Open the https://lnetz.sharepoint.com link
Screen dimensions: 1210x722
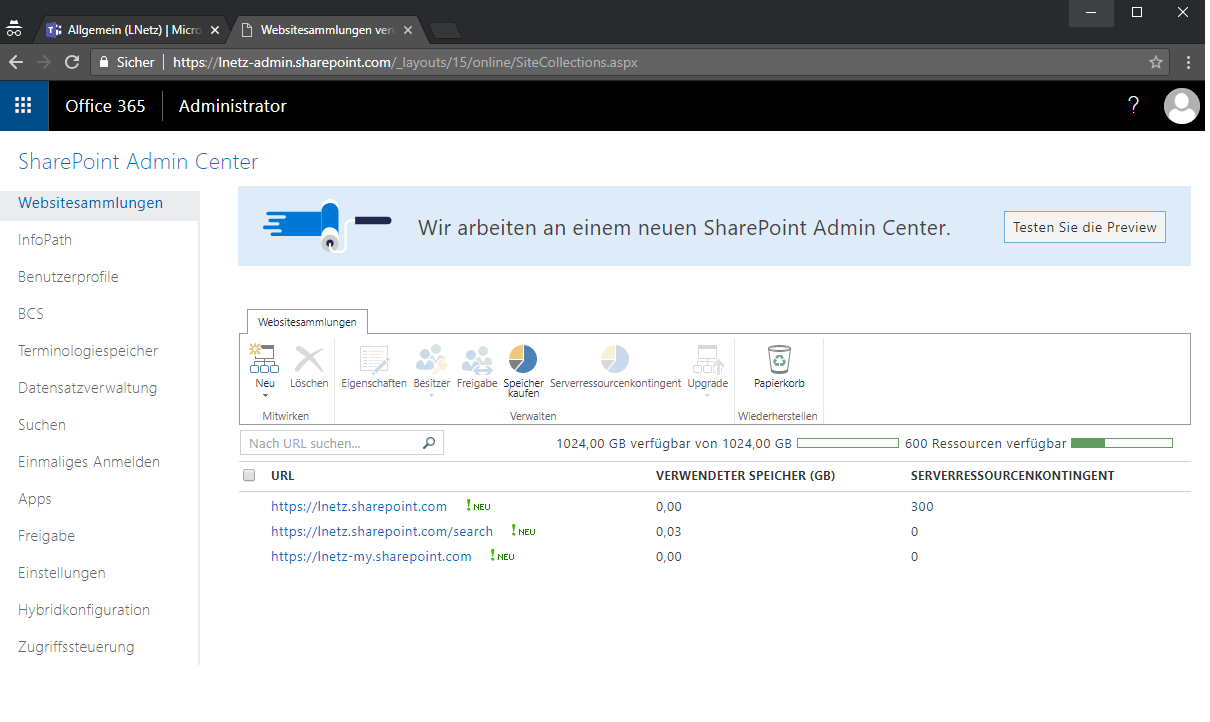(359, 507)
